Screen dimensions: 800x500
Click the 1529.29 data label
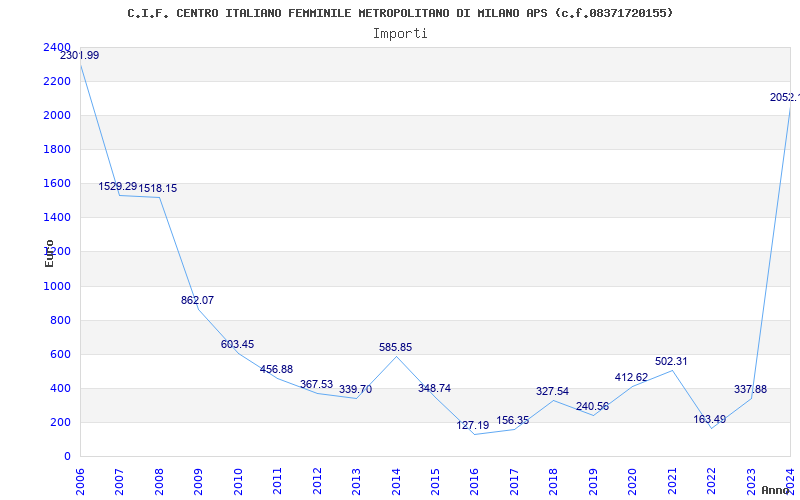[x=118, y=187]
